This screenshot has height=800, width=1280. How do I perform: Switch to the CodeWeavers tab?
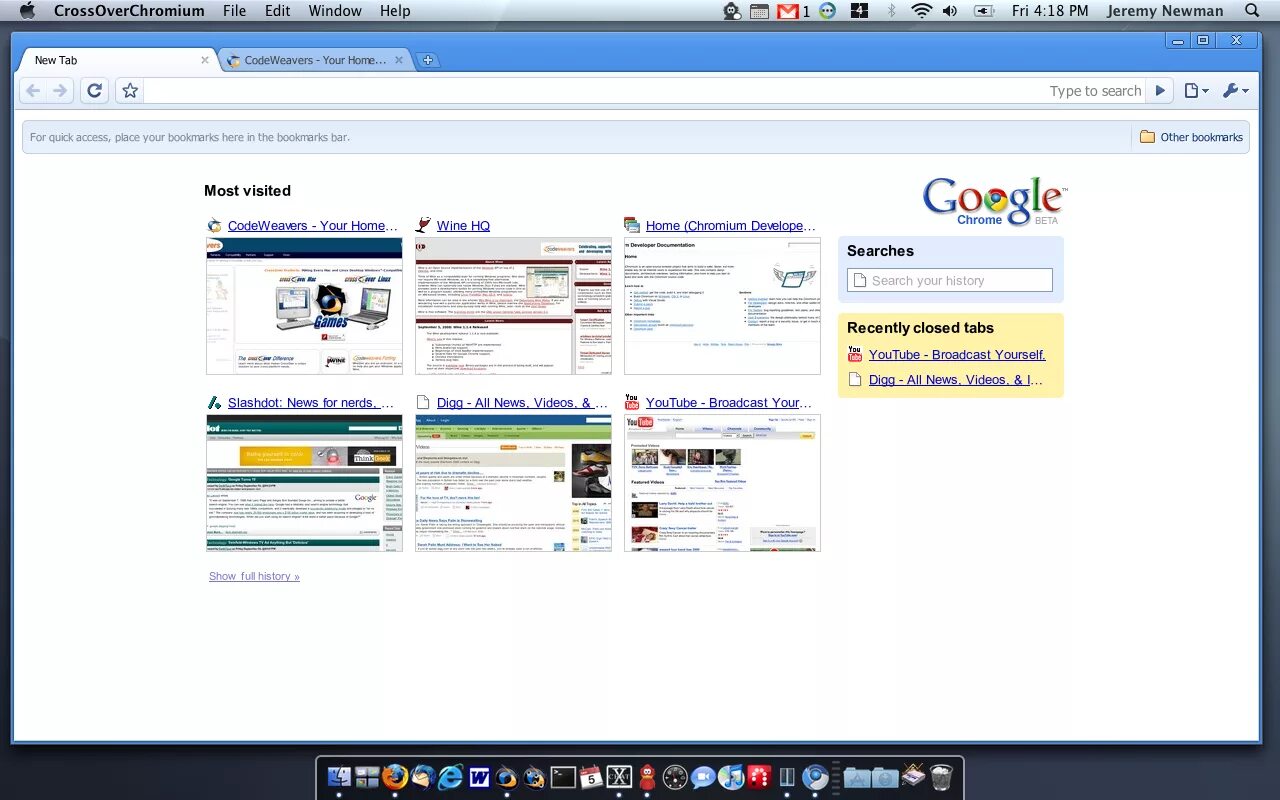click(x=315, y=60)
